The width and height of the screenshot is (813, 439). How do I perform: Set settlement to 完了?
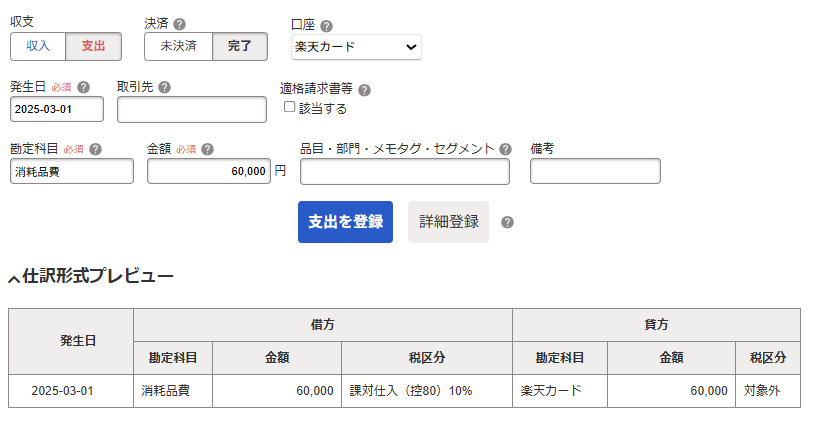pos(240,46)
